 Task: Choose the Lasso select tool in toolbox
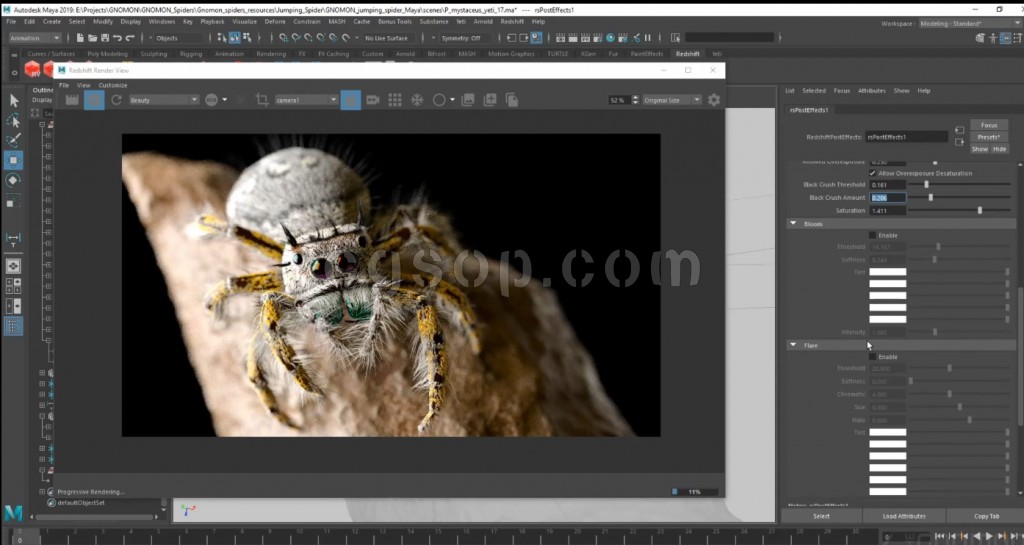(14, 121)
